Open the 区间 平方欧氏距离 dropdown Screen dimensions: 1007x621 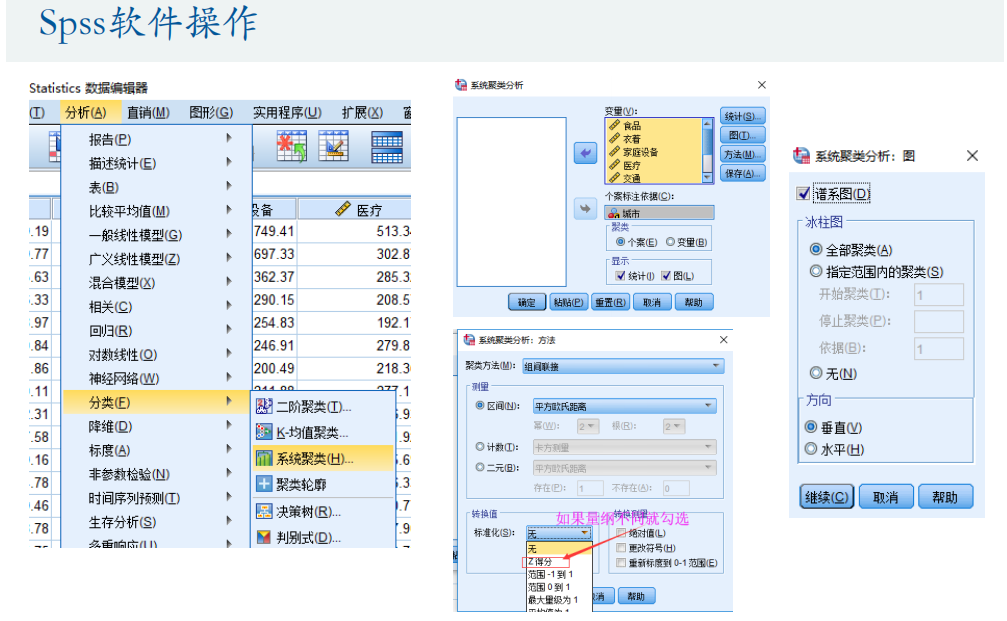point(624,406)
